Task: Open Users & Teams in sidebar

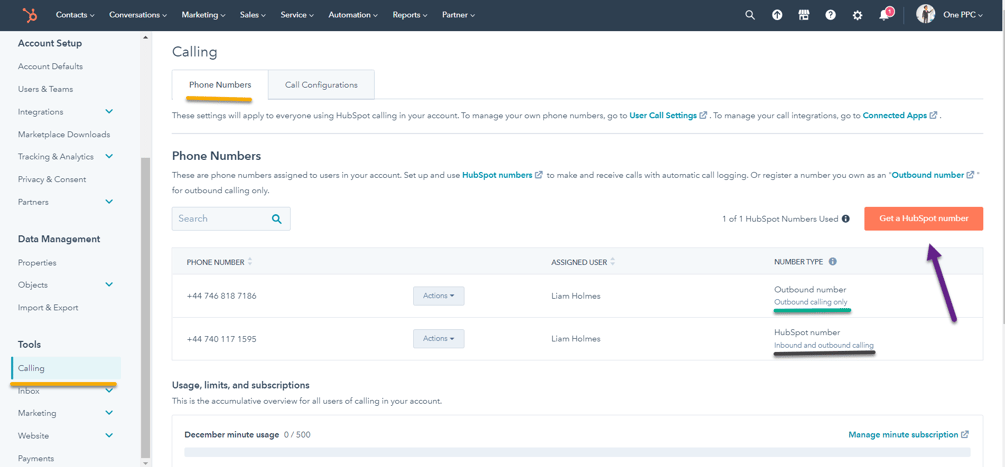Action: 46,89
